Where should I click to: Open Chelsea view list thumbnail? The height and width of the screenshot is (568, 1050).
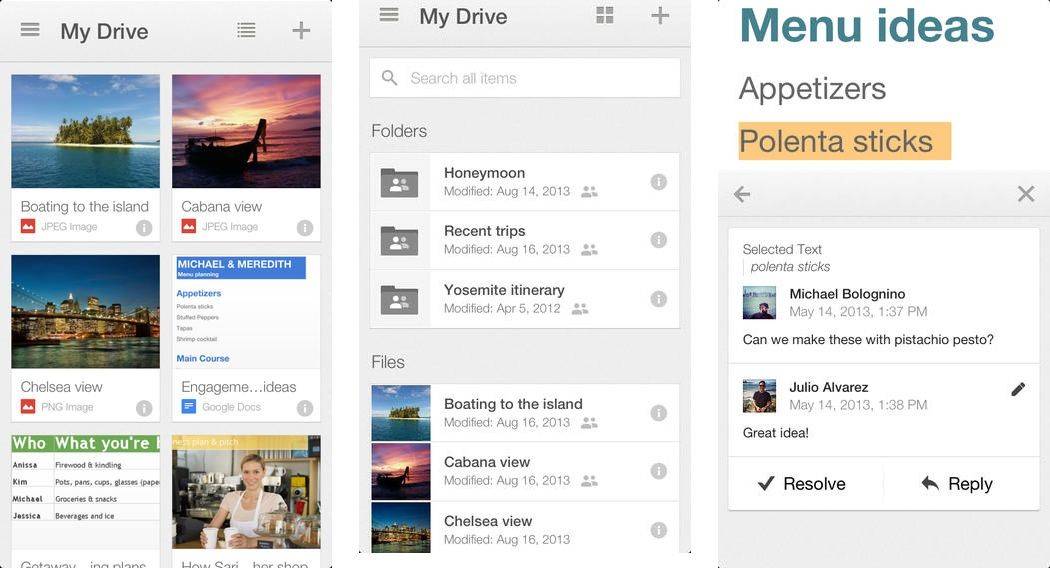[x=400, y=528]
